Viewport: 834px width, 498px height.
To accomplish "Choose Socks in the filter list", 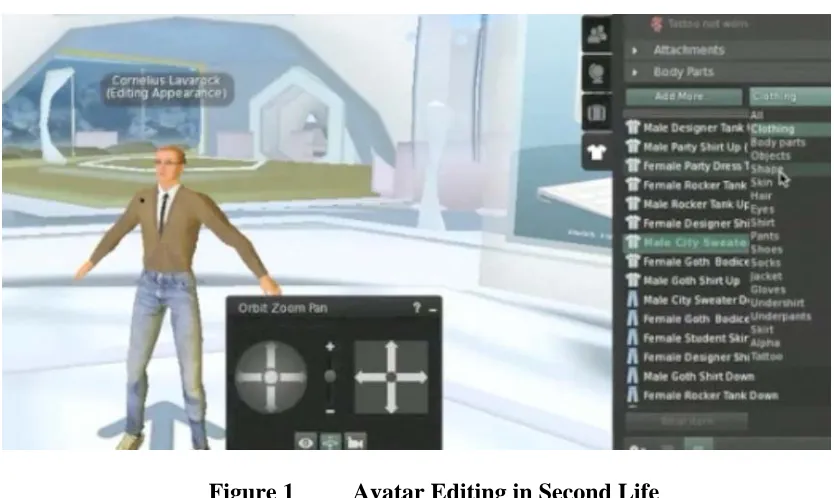I will coord(765,262).
